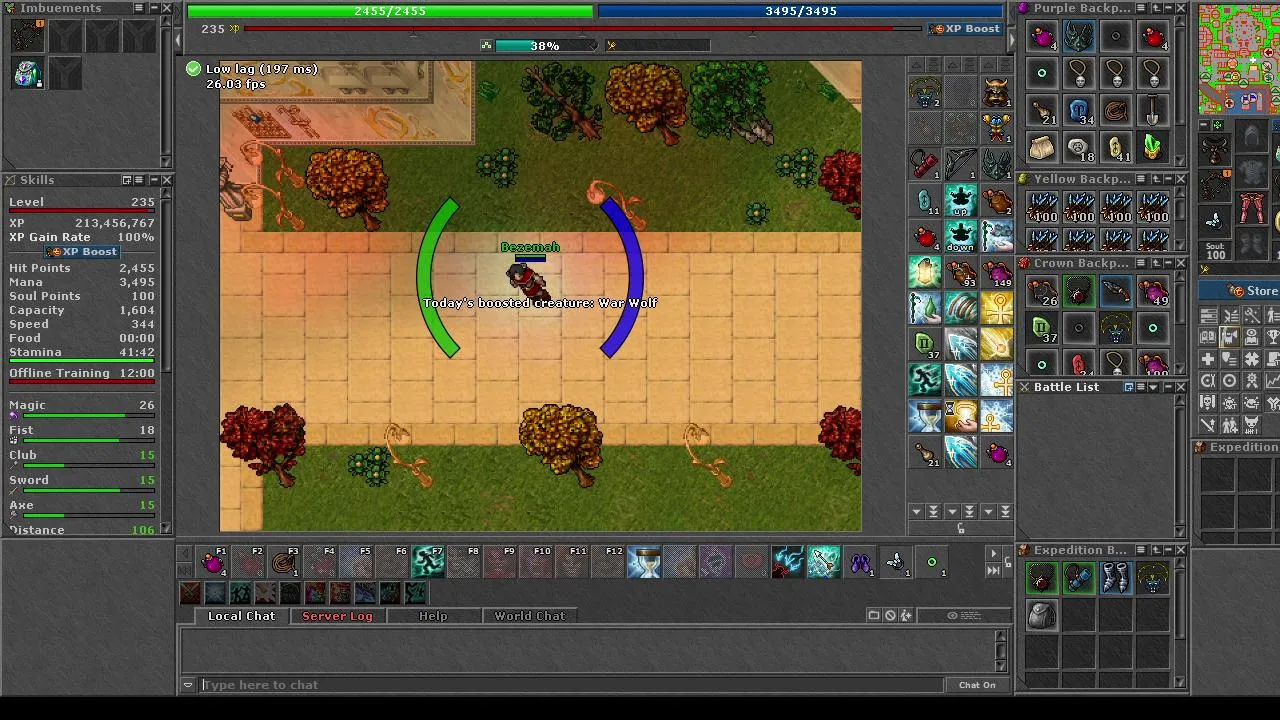Toggle the Skills panel pop-out icon
The height and width of the screenshot is (720, 1280).
click(x=127, y=180)
